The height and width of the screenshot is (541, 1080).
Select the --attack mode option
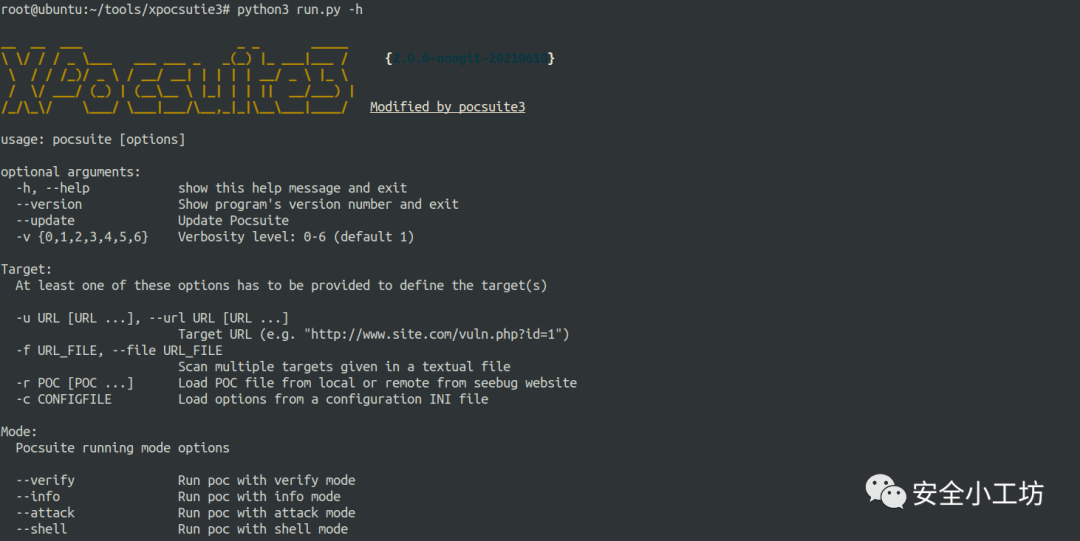point(45,513)
